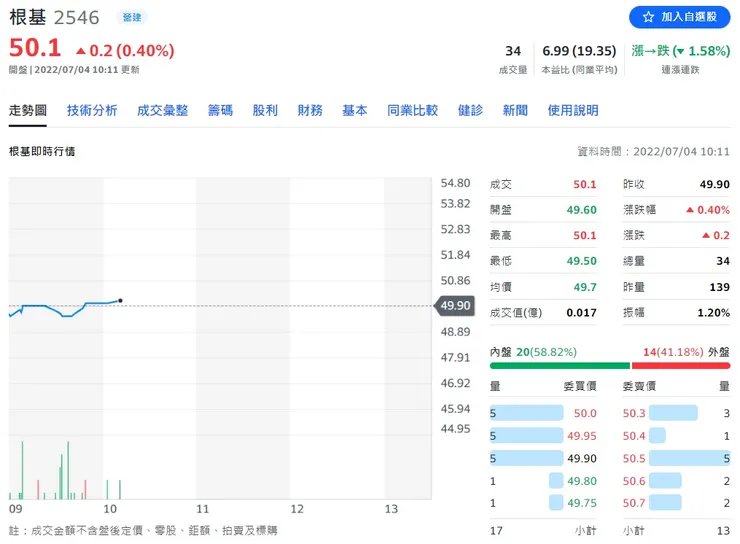Click the green 內盤 ratio bar
The width and height of the screenshot is (740, 544).
pyautogui.click(x=559, y=366)
